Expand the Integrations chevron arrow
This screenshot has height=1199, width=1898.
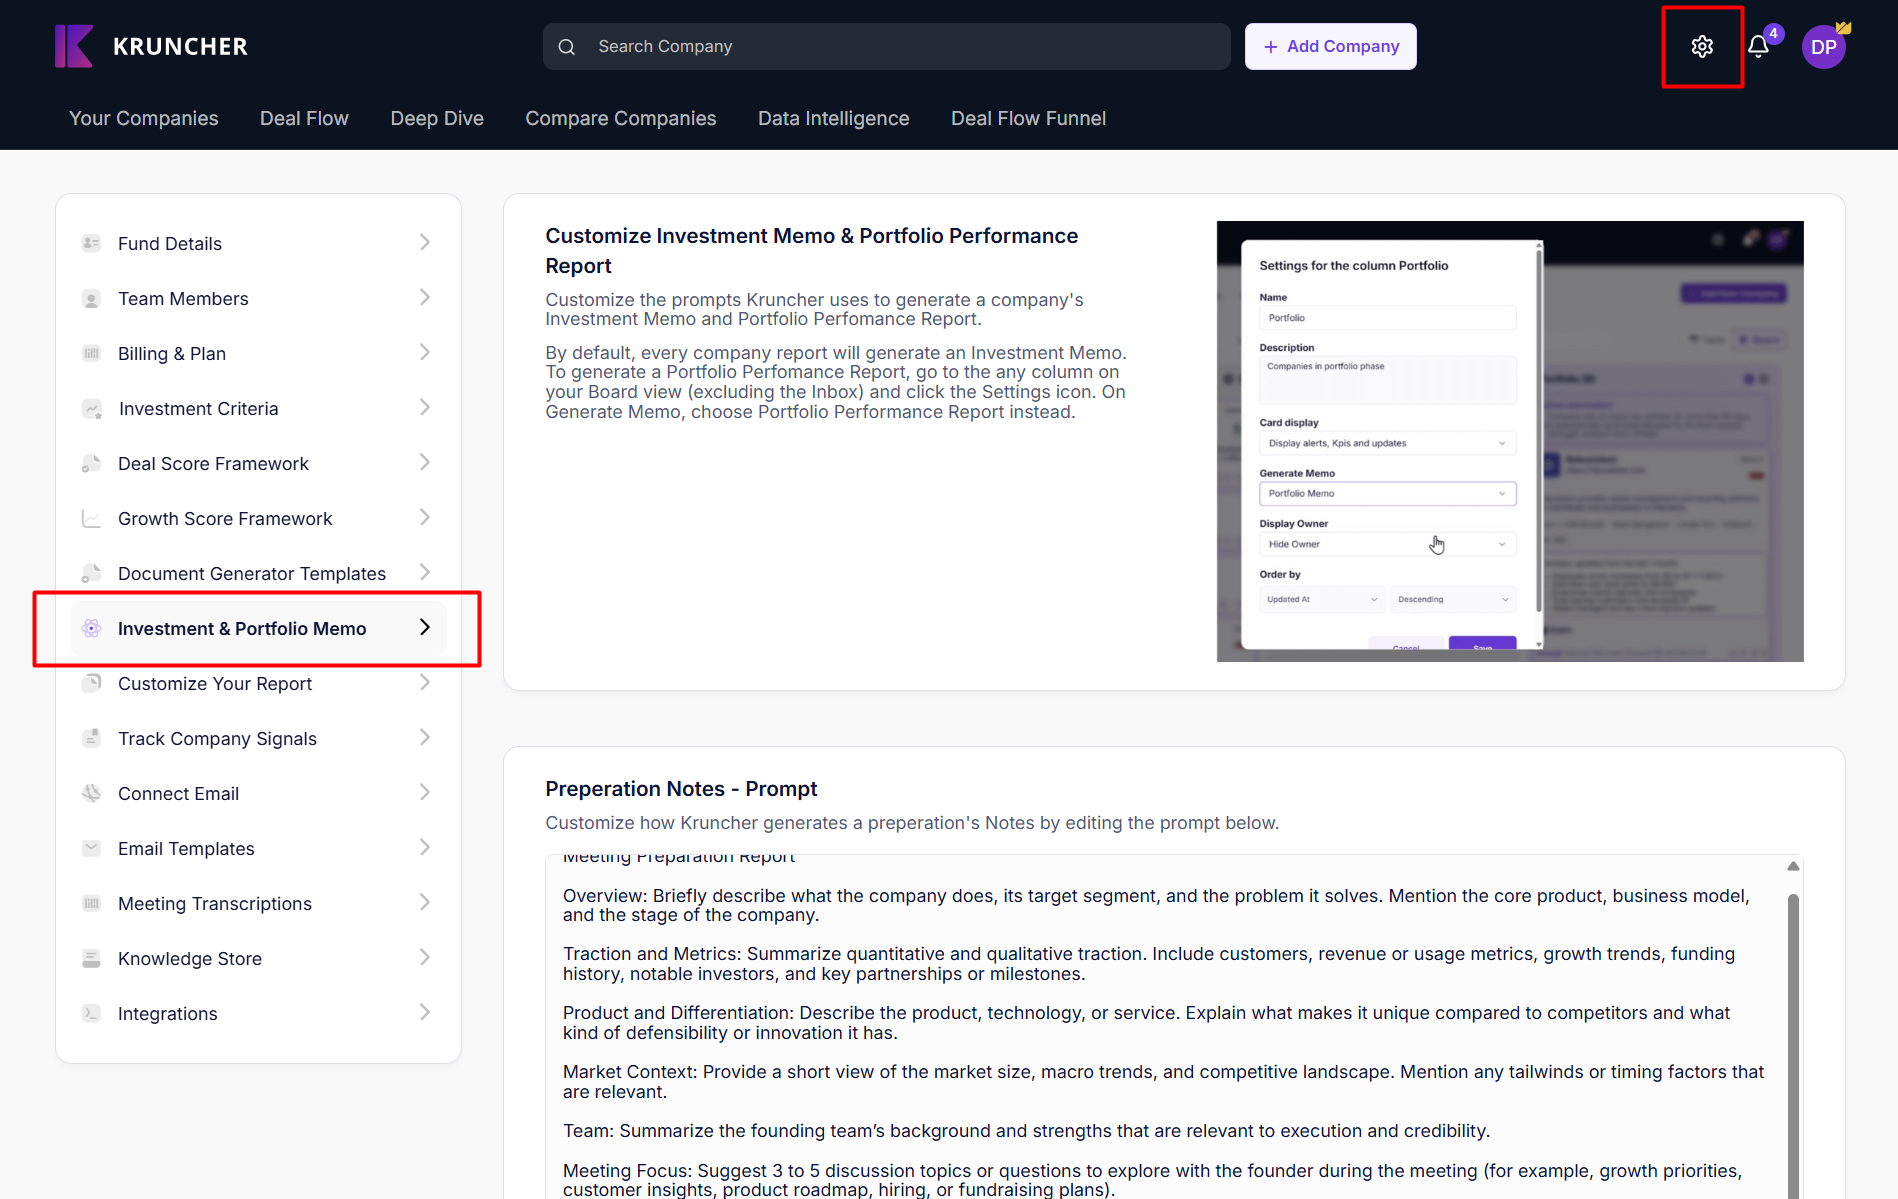425,1013
